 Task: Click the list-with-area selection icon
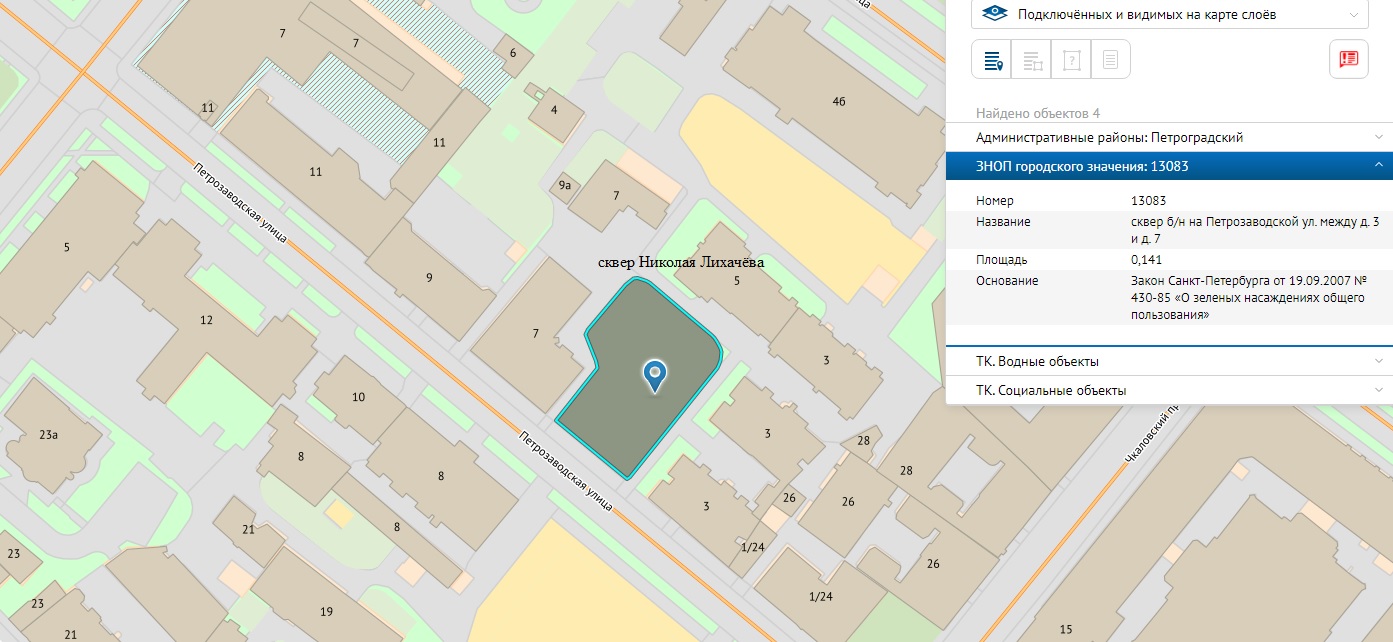pyautogui.click(x=1032, y=60)
